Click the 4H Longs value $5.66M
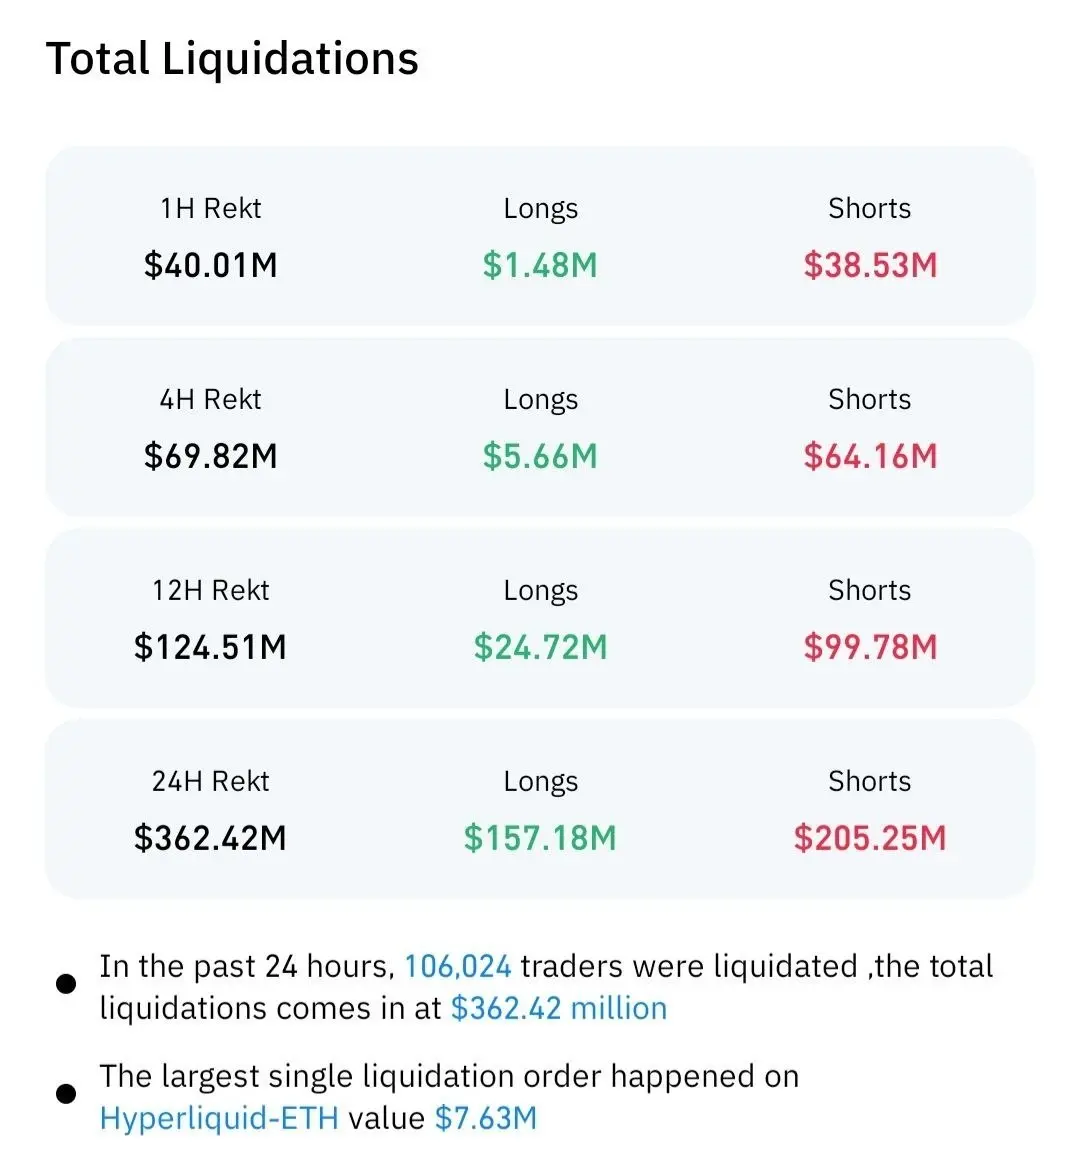1080x1157 pixels. tap(540, 456)
